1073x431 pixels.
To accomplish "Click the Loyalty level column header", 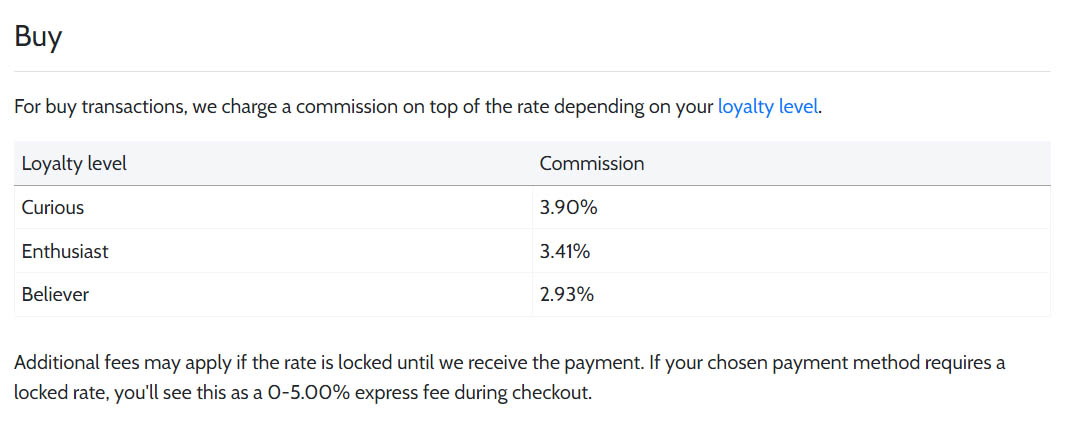I will 74,164.
